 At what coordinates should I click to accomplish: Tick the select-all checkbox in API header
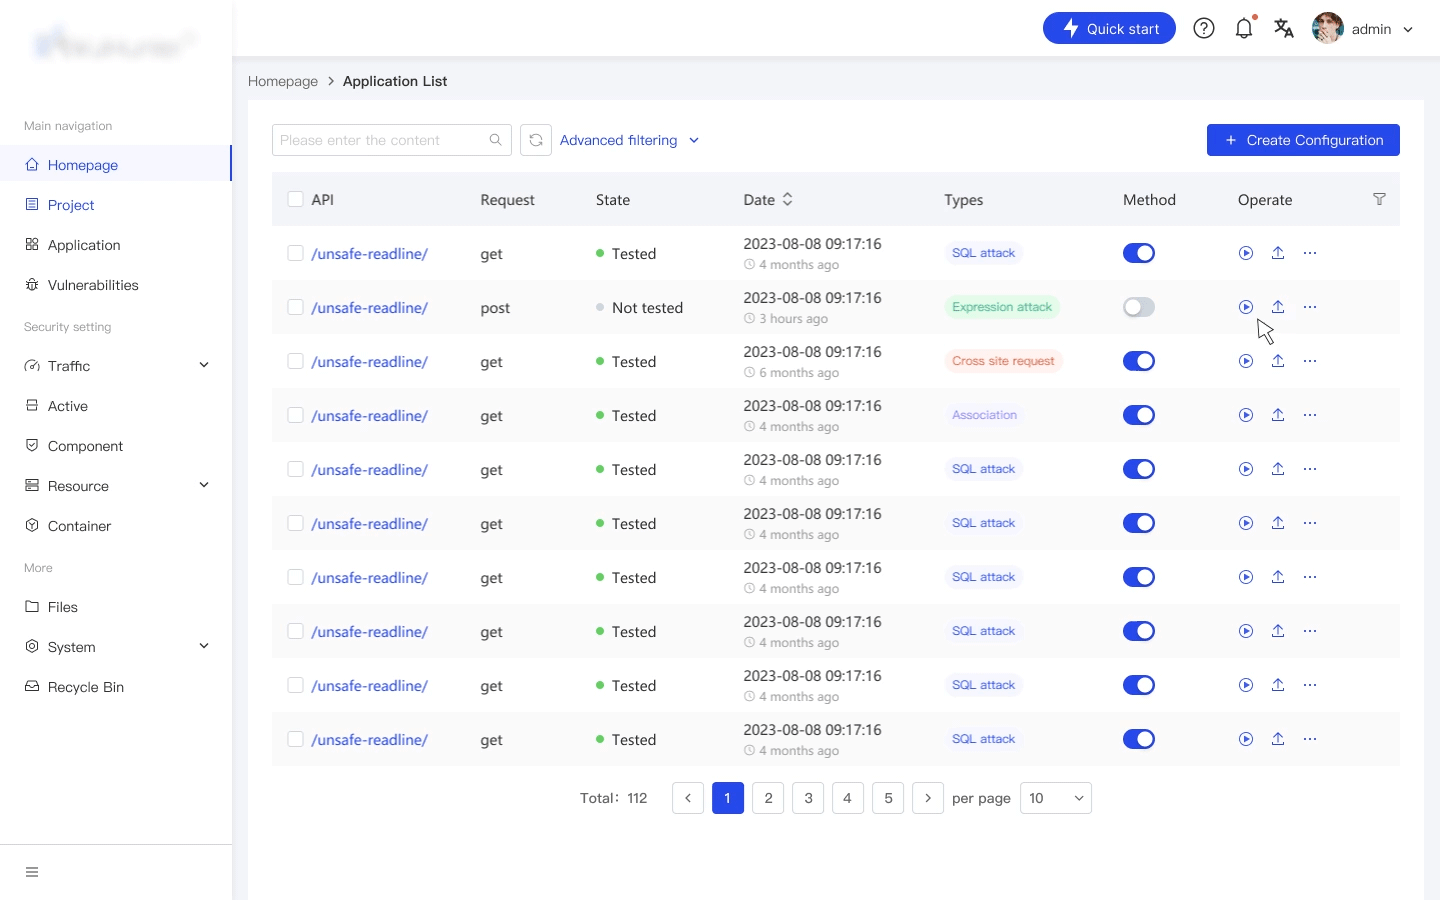point(295,199)
